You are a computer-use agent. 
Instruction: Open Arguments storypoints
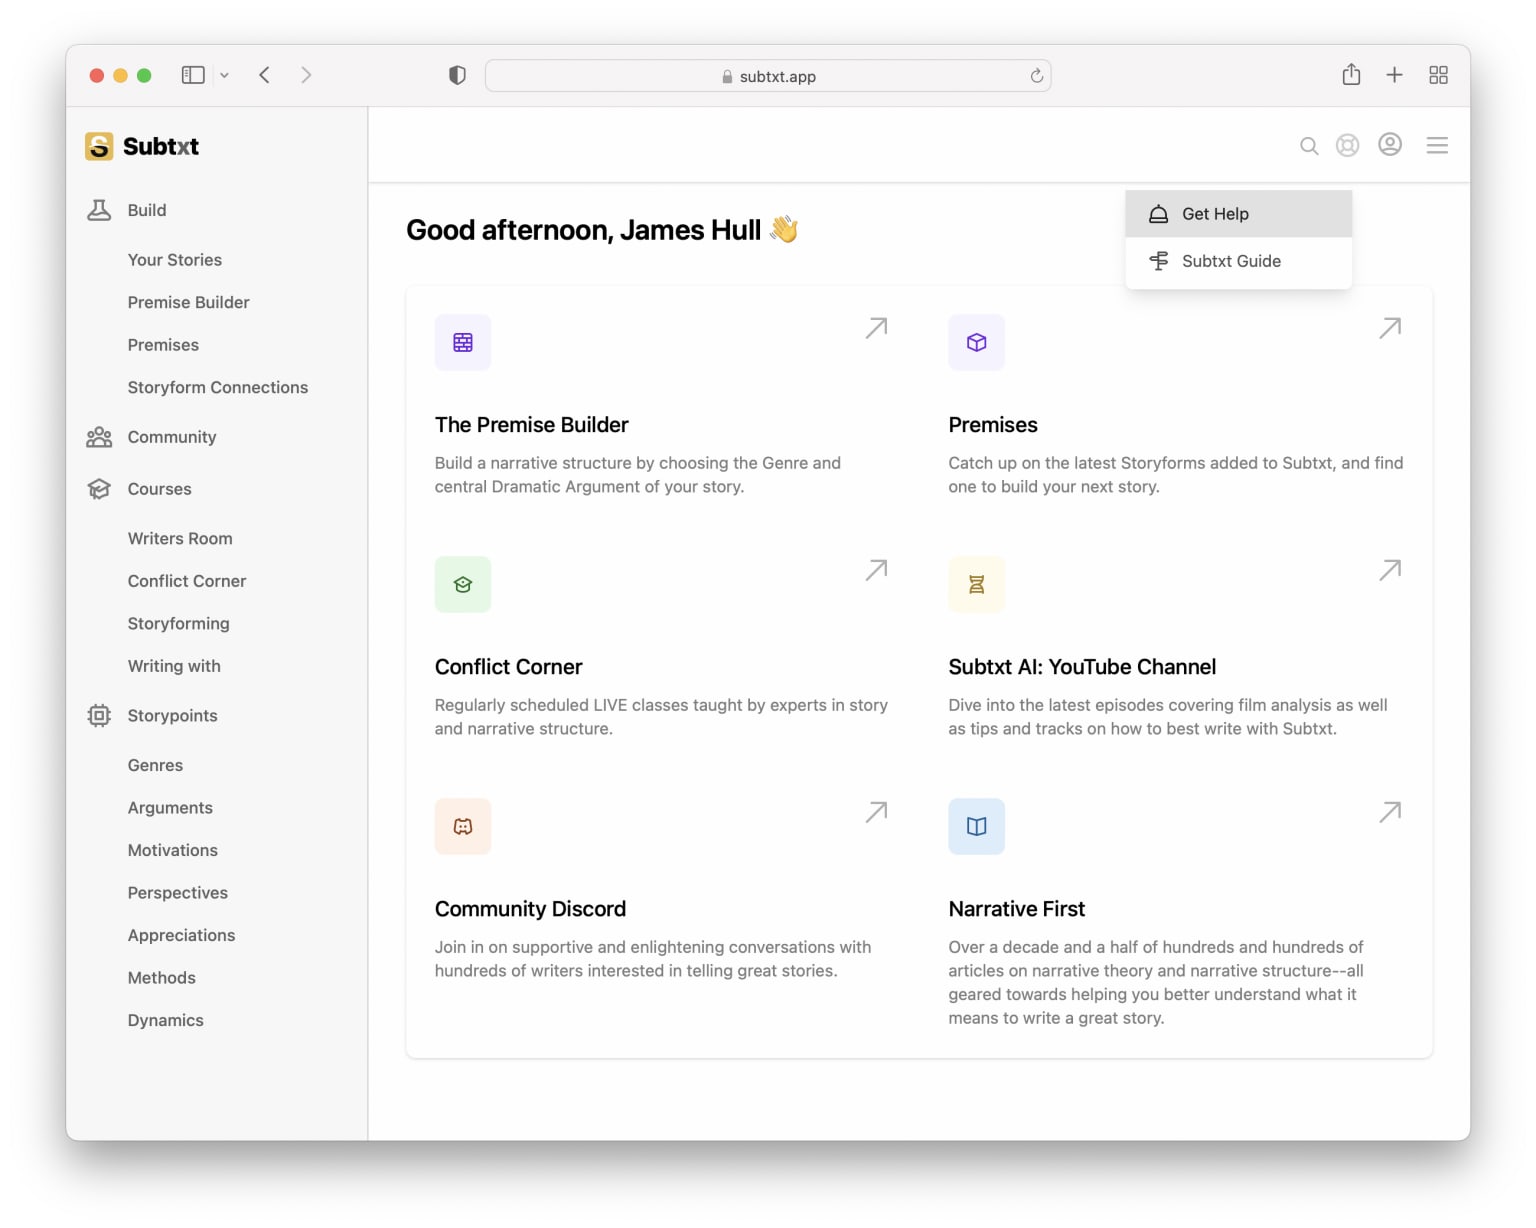[x=170, y=808]
